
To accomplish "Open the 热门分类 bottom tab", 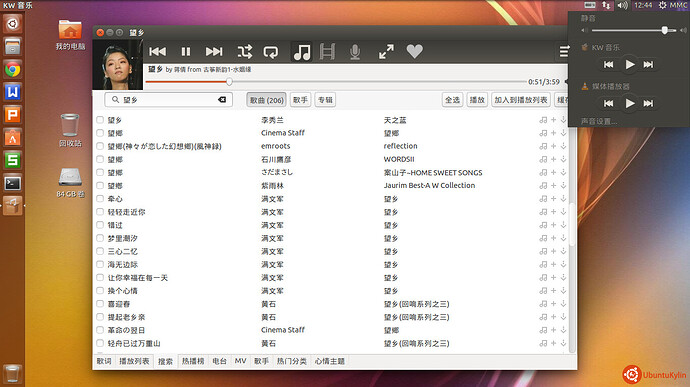I will click(x=291, y=361).
